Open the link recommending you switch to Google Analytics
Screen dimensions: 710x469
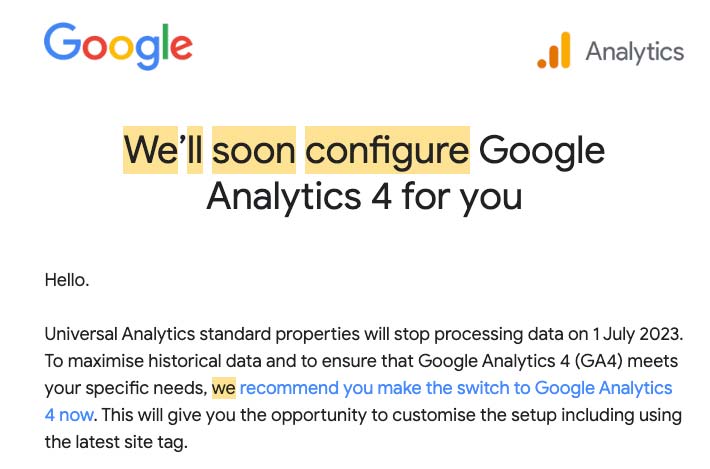coord(456,388)
